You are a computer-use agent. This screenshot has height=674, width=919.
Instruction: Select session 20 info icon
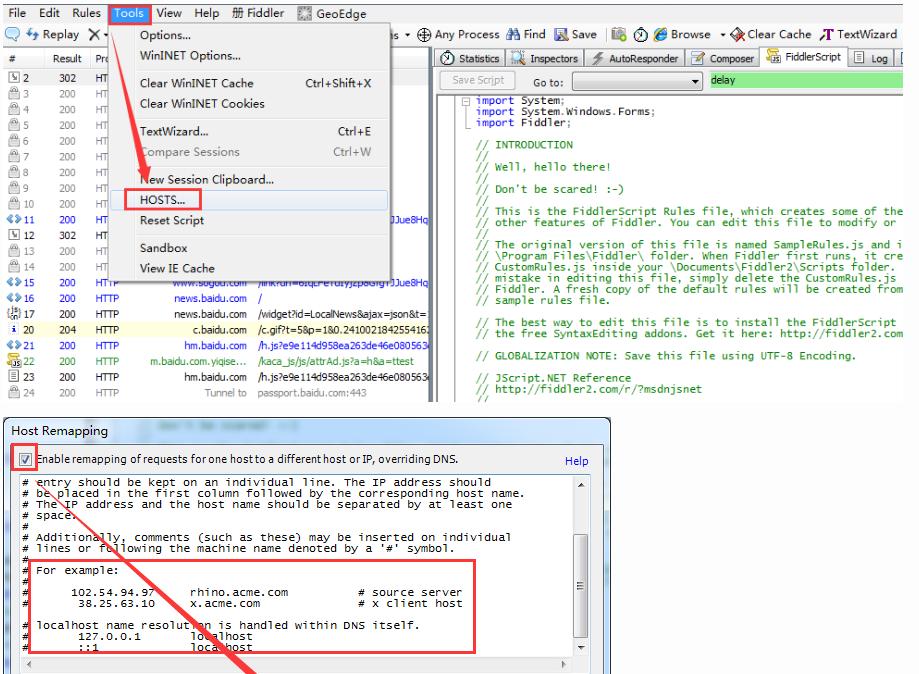point(14,329)
